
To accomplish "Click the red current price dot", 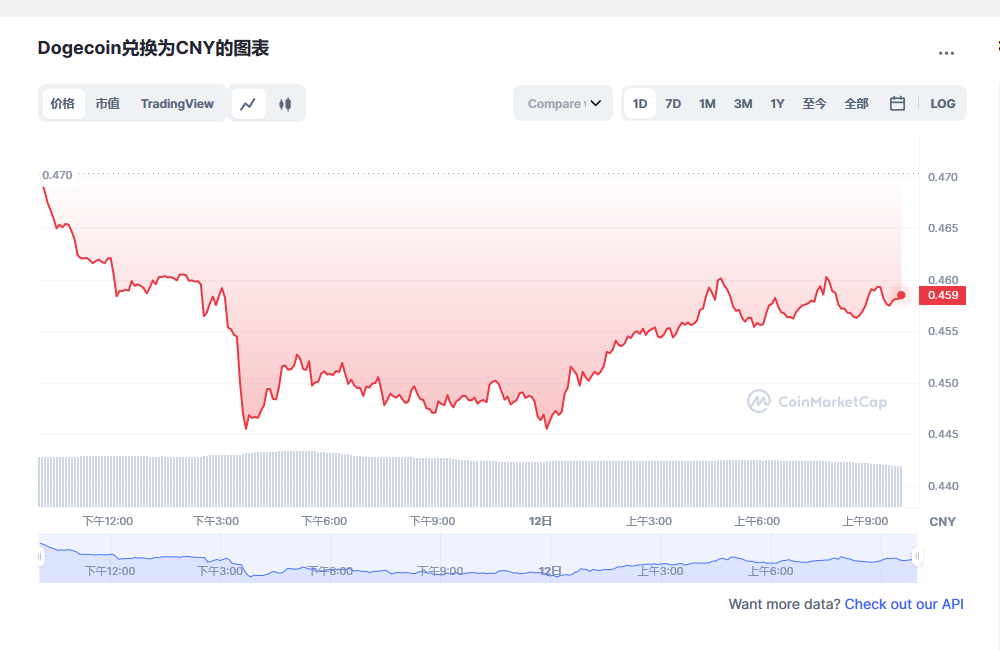I will point(901,295).
